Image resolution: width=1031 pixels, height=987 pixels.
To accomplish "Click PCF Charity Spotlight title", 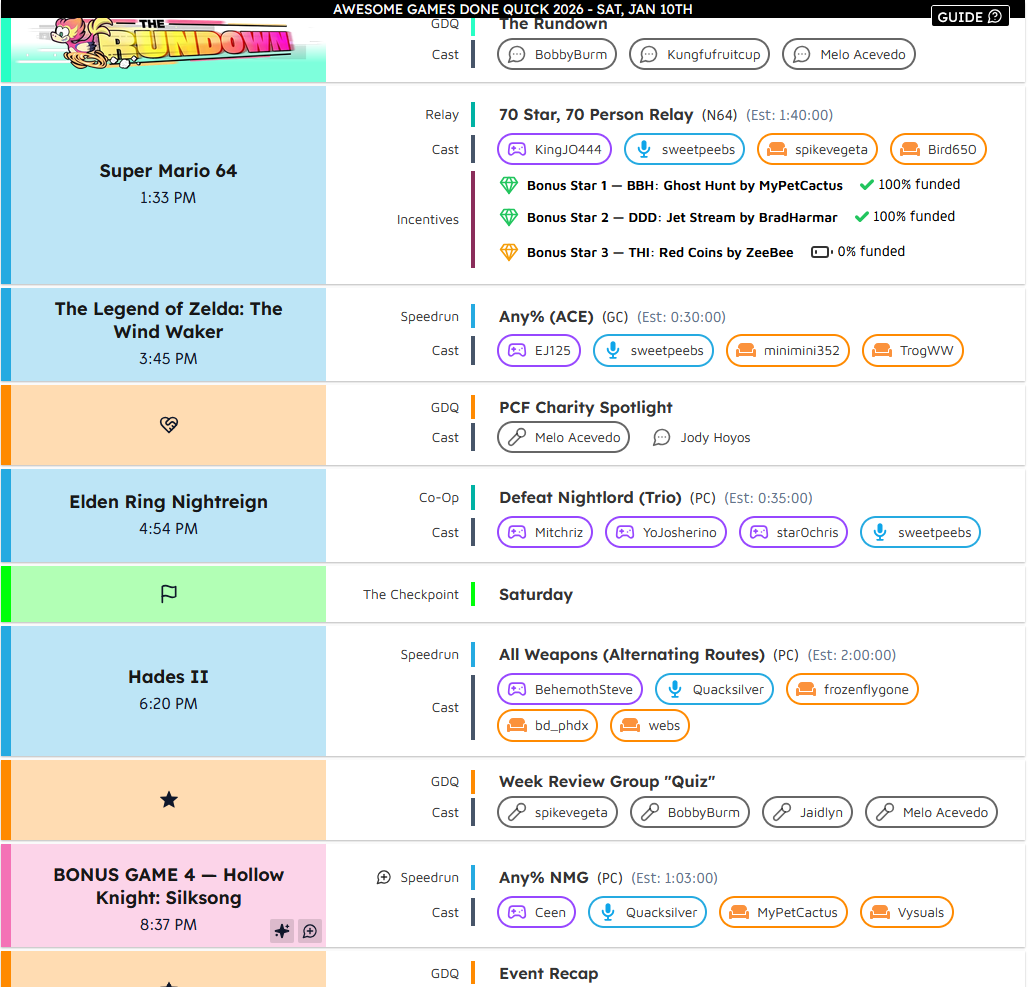I will tap(586, 407).
